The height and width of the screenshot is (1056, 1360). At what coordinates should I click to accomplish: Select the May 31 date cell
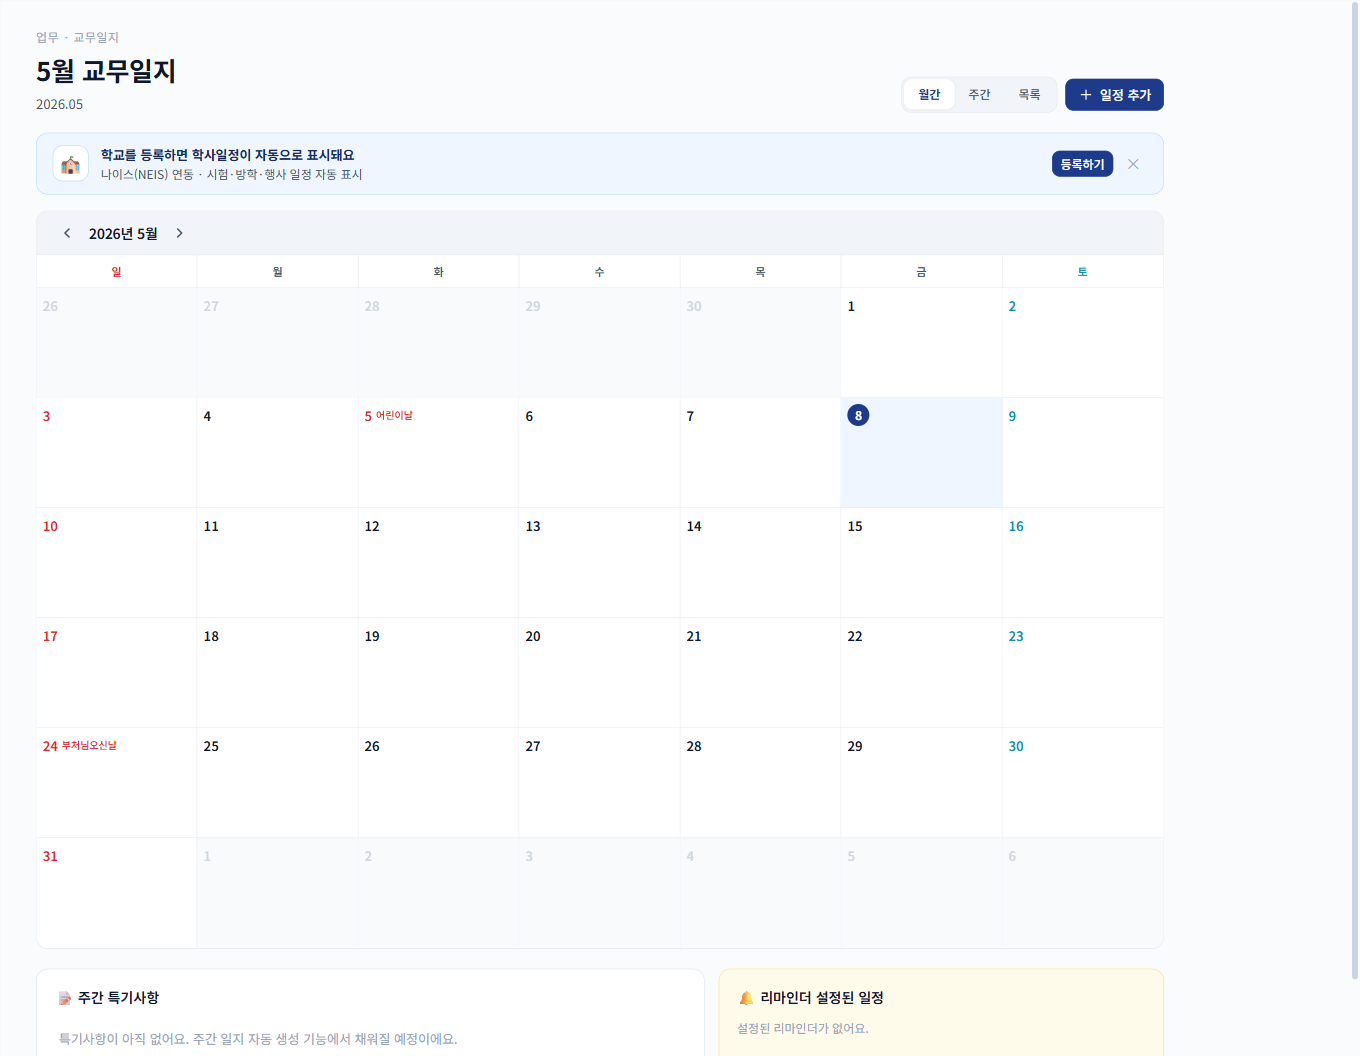pos(116,893)
